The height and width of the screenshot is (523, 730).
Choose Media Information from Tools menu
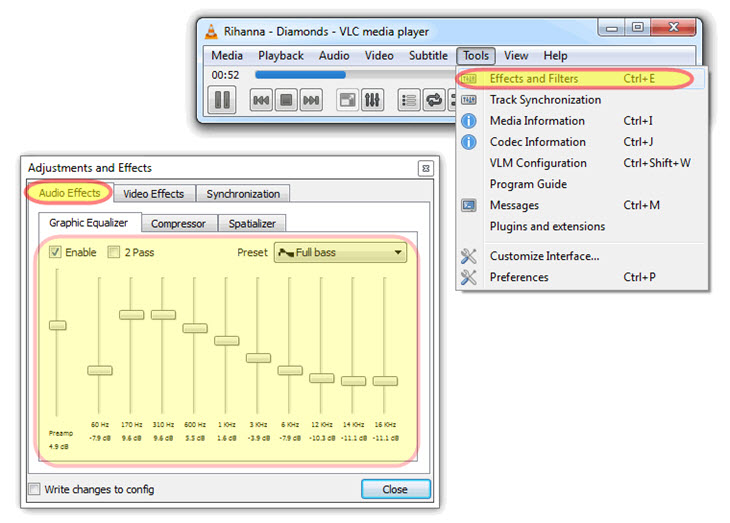[x=581, y=121]
